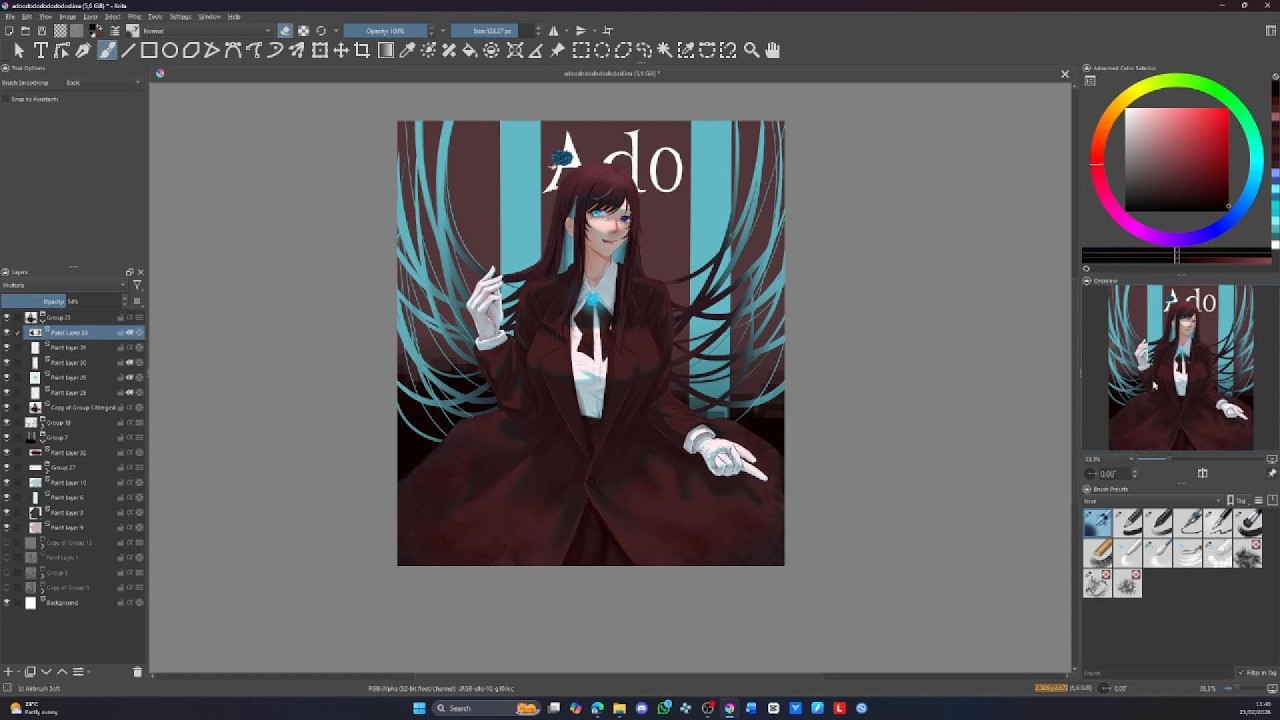This screenshot has width=1280, height=720.
Task: Hide Paint Layer 9
Action: [x=7, y=528]
